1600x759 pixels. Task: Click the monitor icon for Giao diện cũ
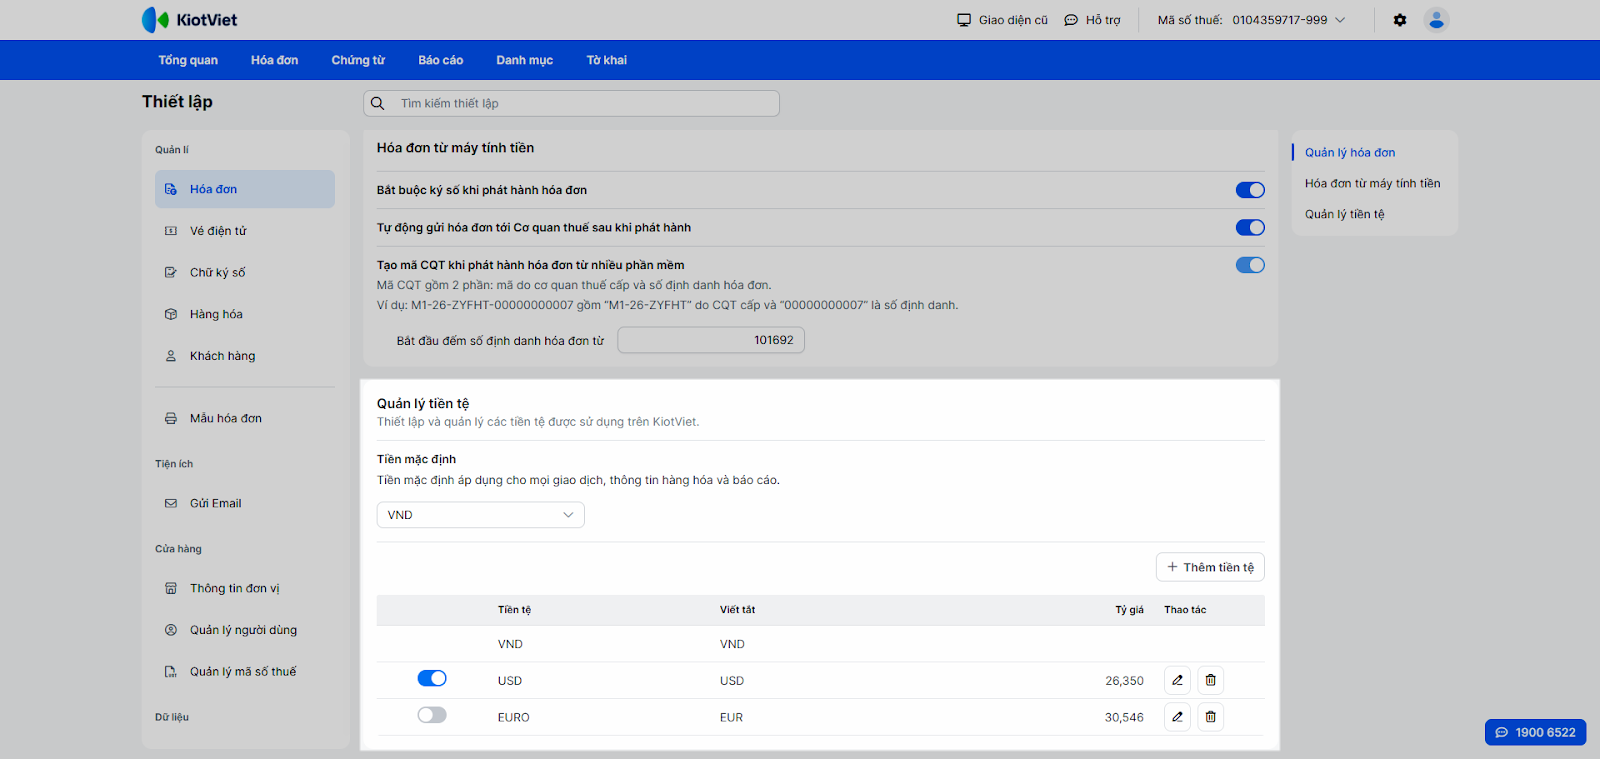point(964,20)
